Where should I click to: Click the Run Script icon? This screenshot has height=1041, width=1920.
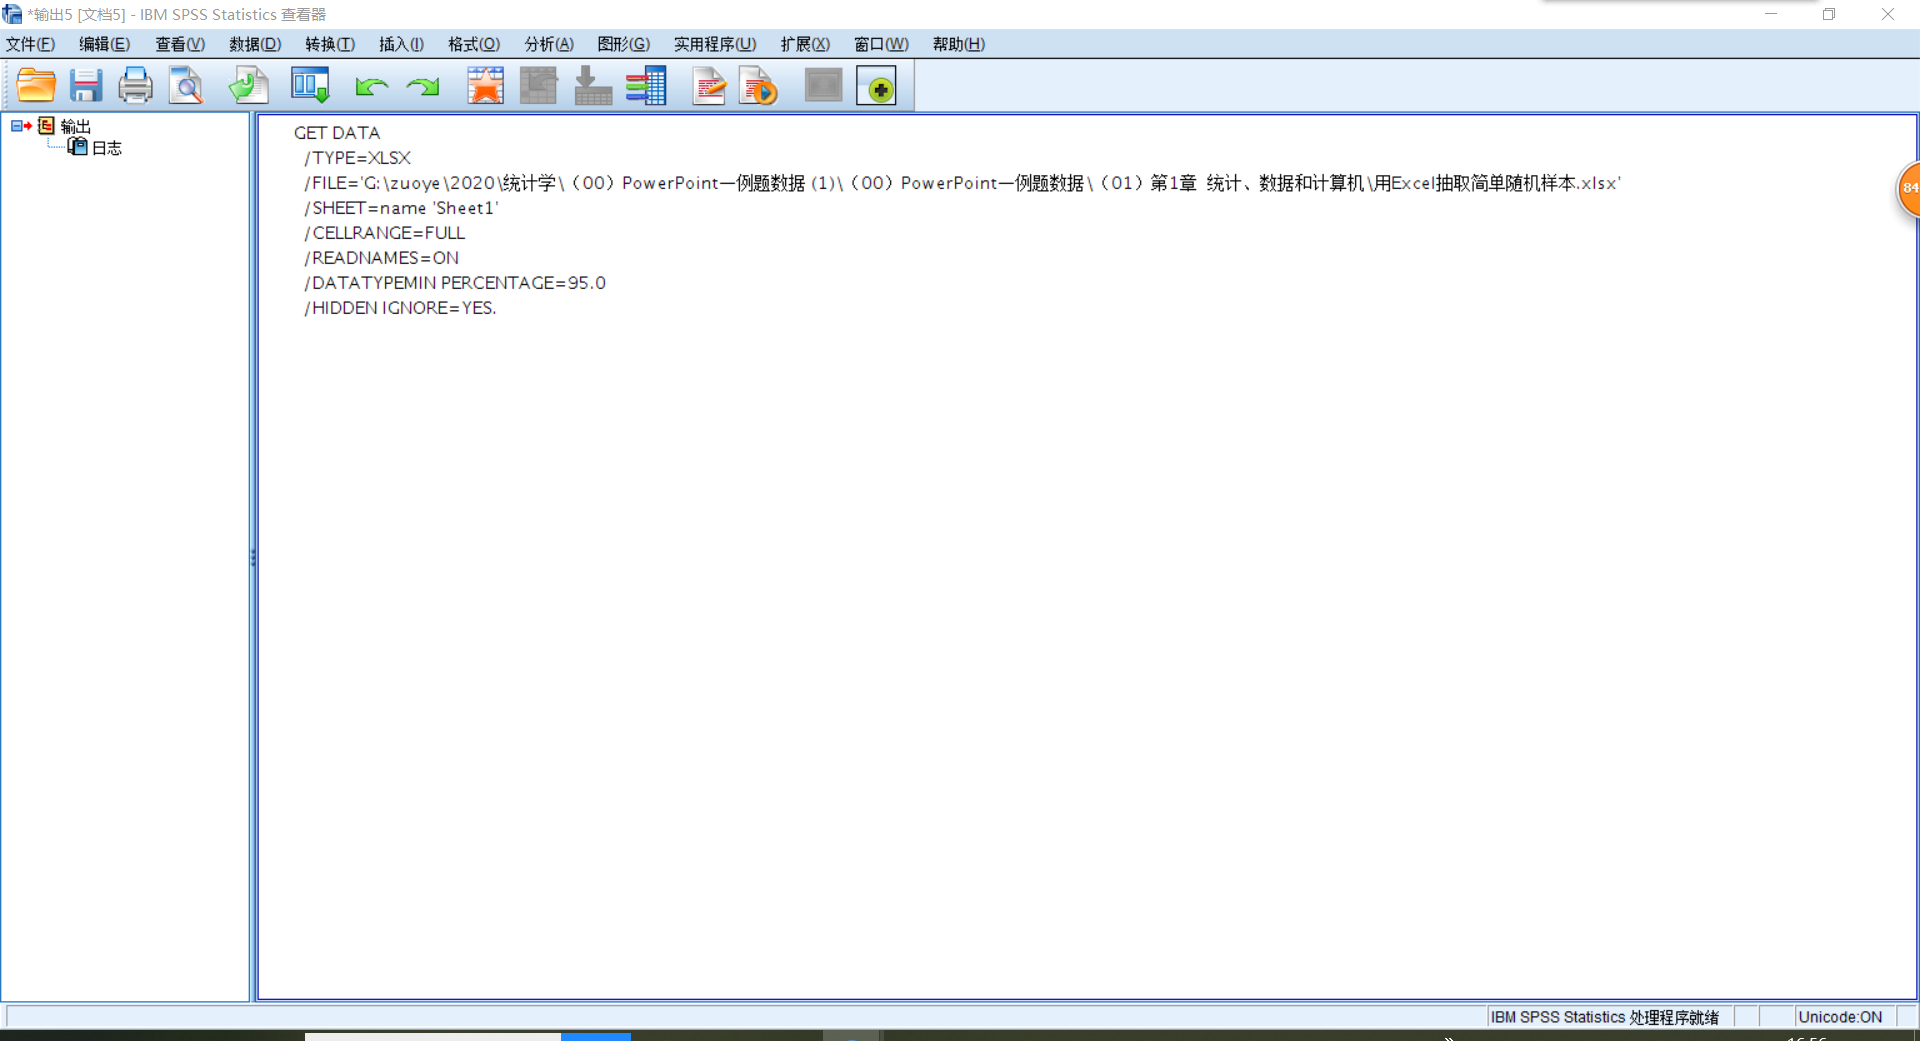pos(759,86)
